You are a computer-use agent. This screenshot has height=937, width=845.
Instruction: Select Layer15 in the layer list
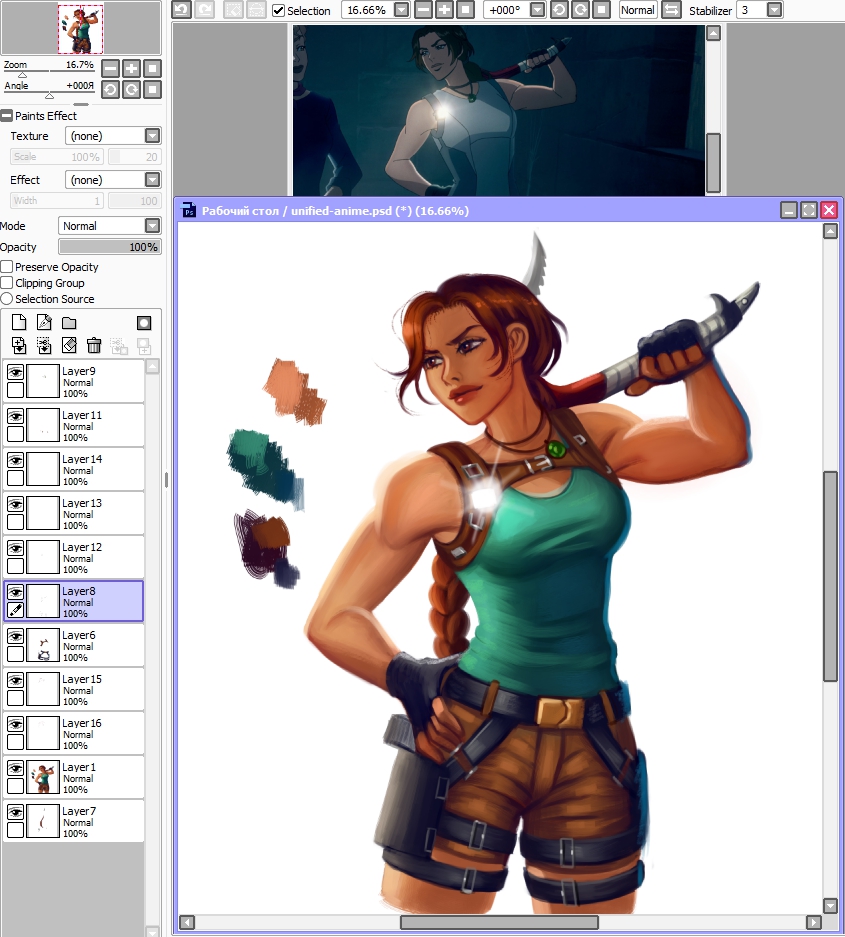click(74, 689)
